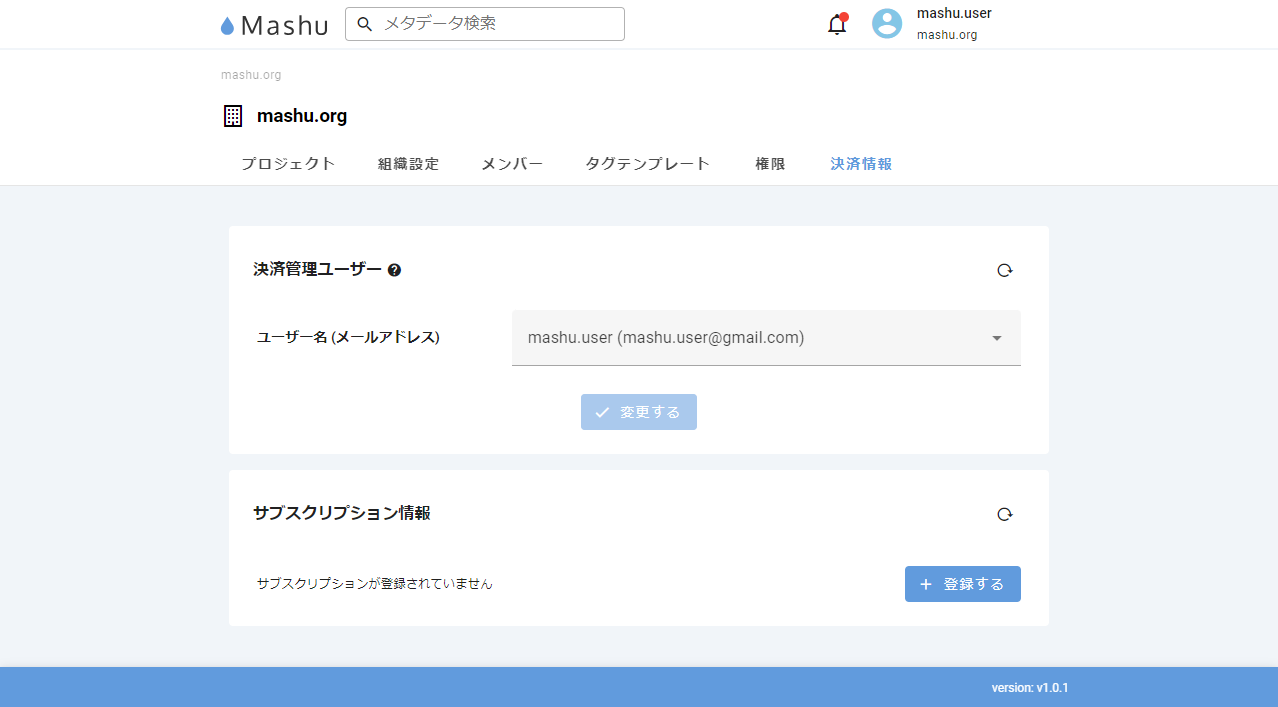This screenshot has height=707, width=1278.
Task: Select the 決済情報 tab
Action: click(x=861, y=164)
